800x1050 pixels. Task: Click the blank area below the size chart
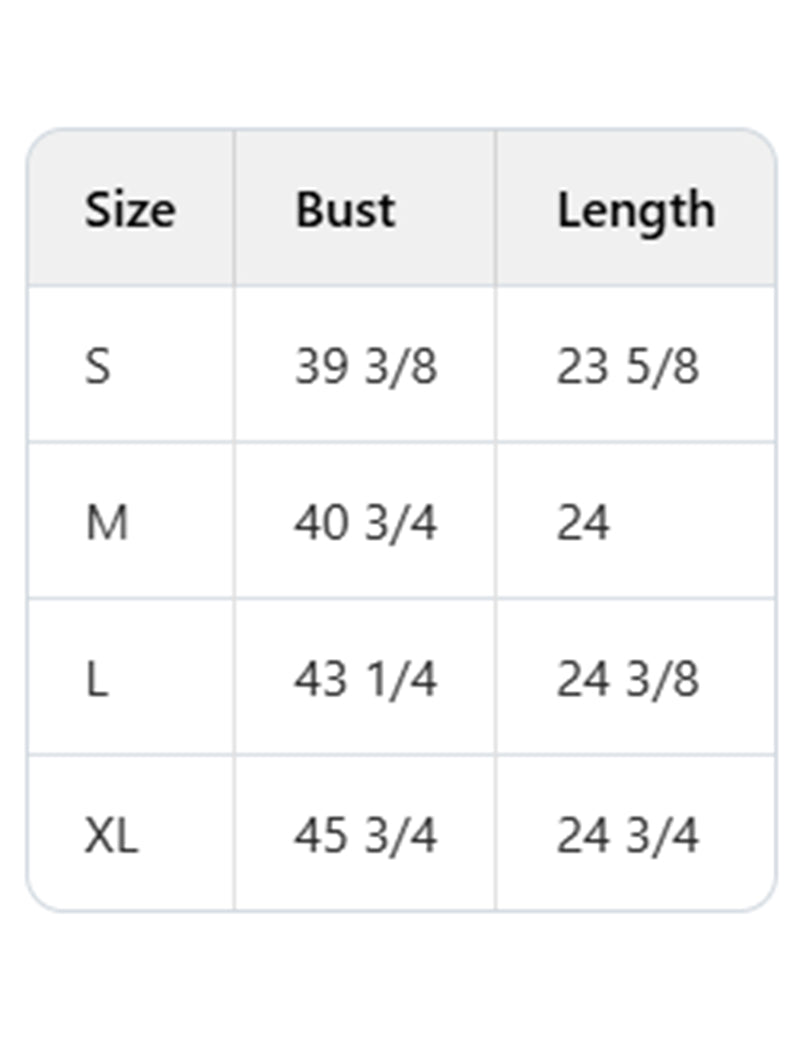[400, 980]
